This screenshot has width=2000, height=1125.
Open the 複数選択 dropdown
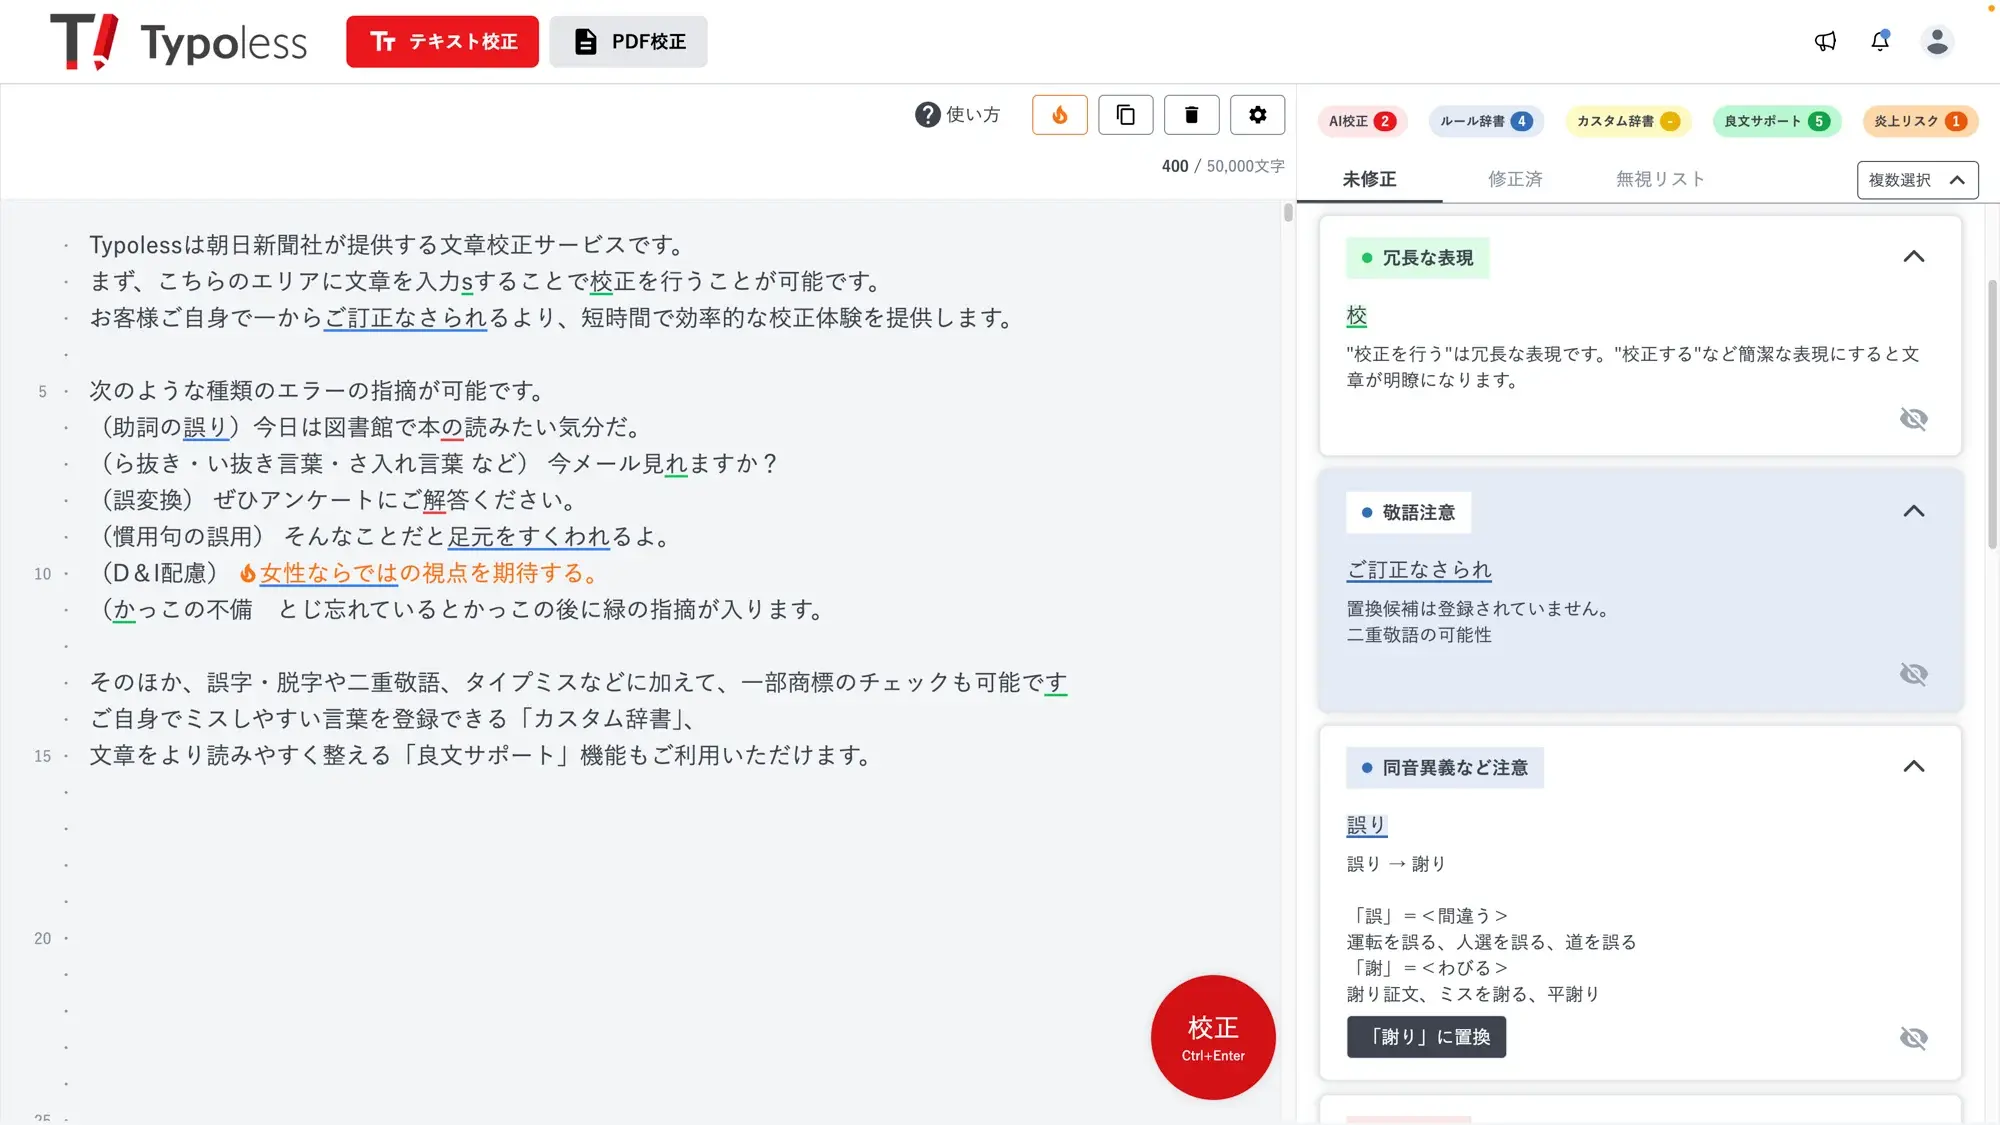click(1917, 180)
